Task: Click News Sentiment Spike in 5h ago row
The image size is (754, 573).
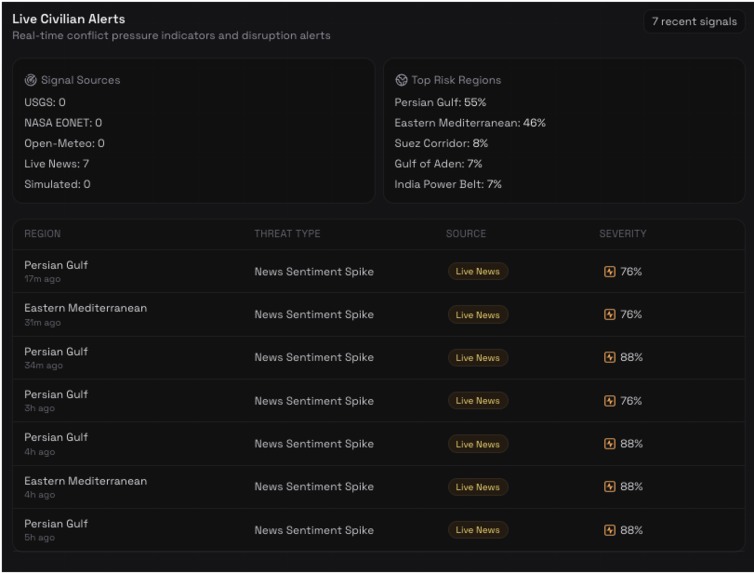Action: (314, 530)
